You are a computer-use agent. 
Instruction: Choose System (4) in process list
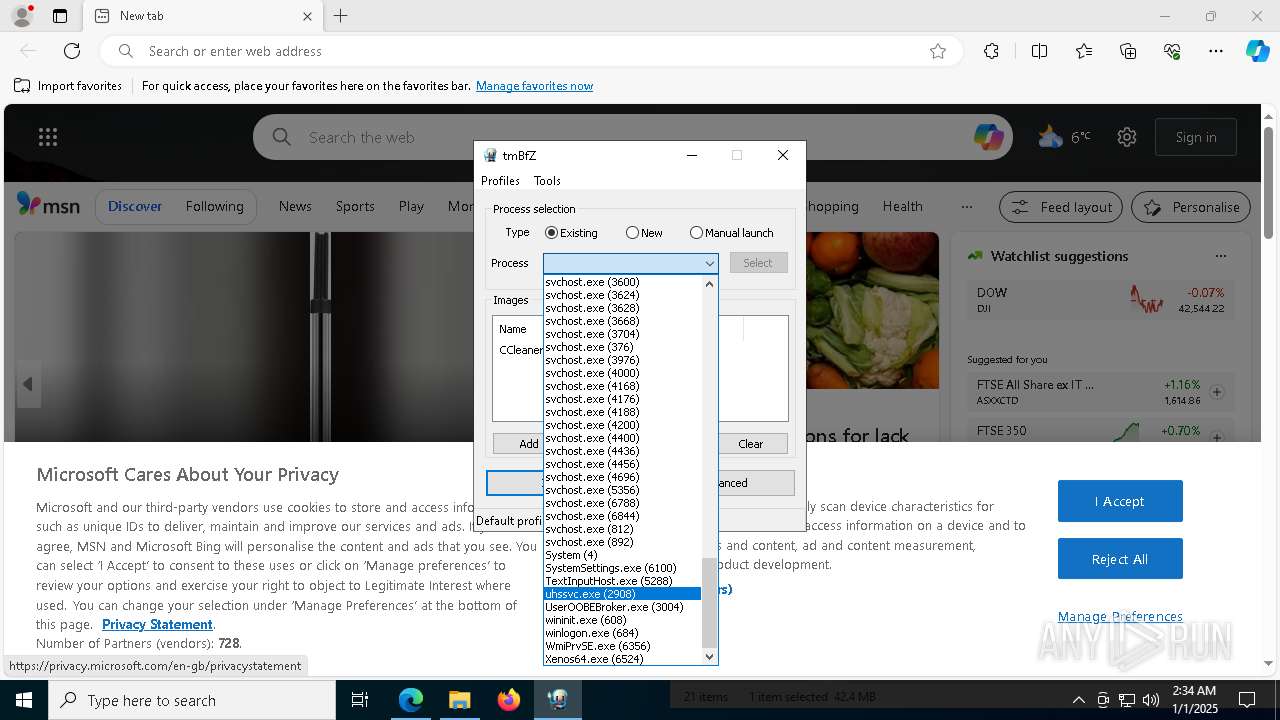622,555
